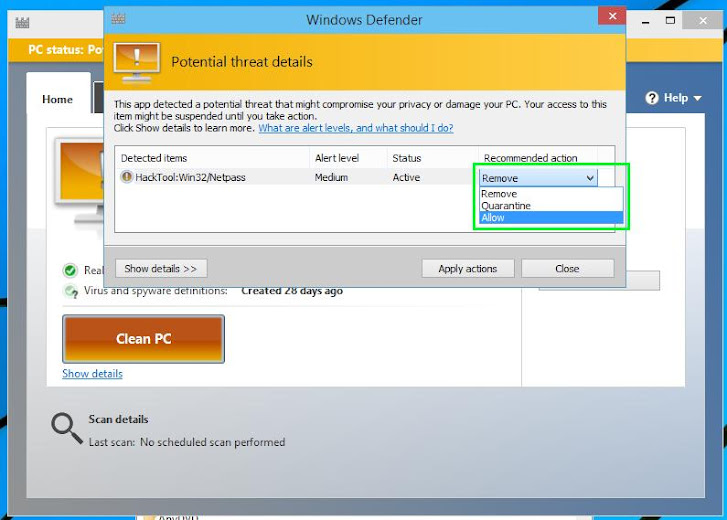Maximize the main Windows Defender window
727x520 pixels.
tap(670, 20)
